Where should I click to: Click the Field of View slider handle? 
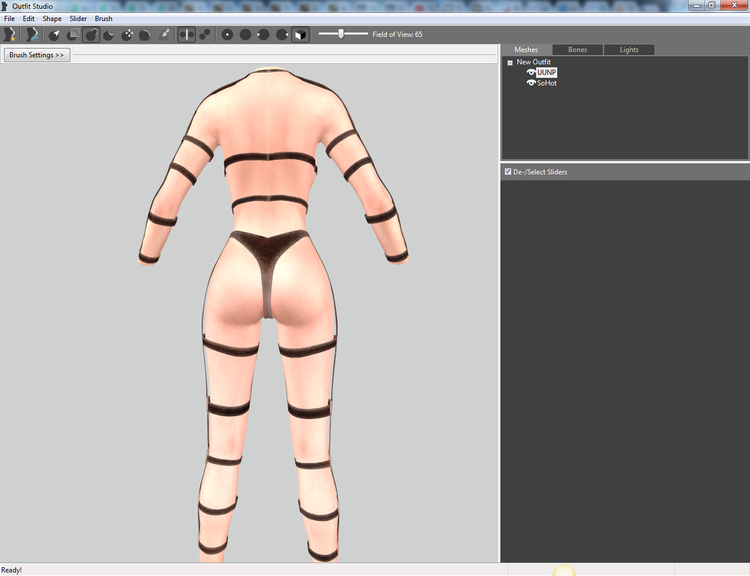341,34
